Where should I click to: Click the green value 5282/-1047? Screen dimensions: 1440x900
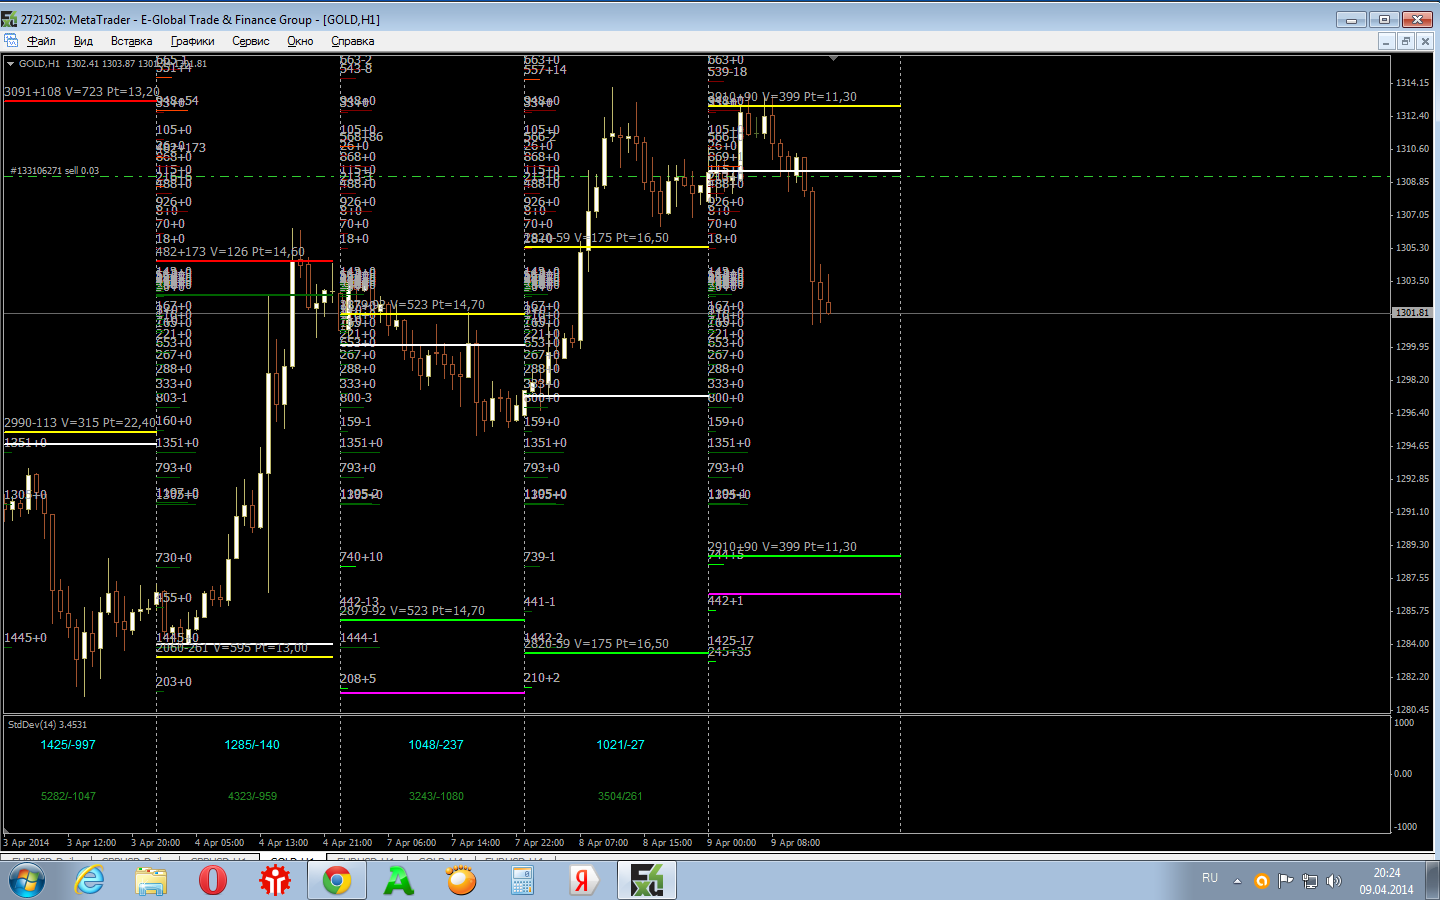tap(68, 796)
